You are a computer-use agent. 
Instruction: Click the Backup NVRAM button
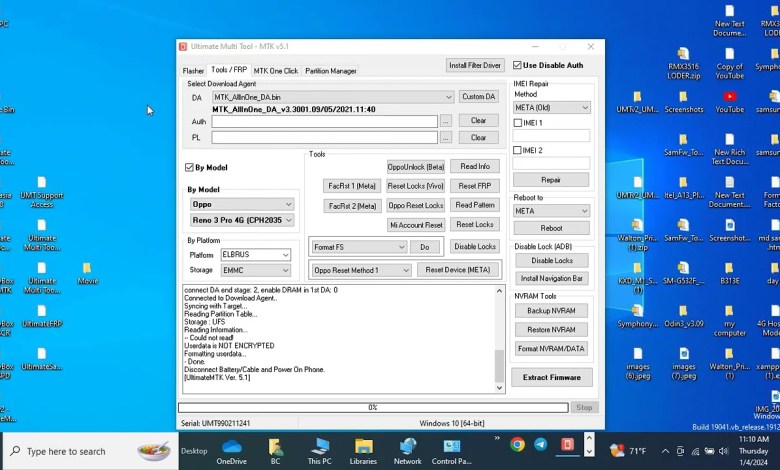coord(551,310)
